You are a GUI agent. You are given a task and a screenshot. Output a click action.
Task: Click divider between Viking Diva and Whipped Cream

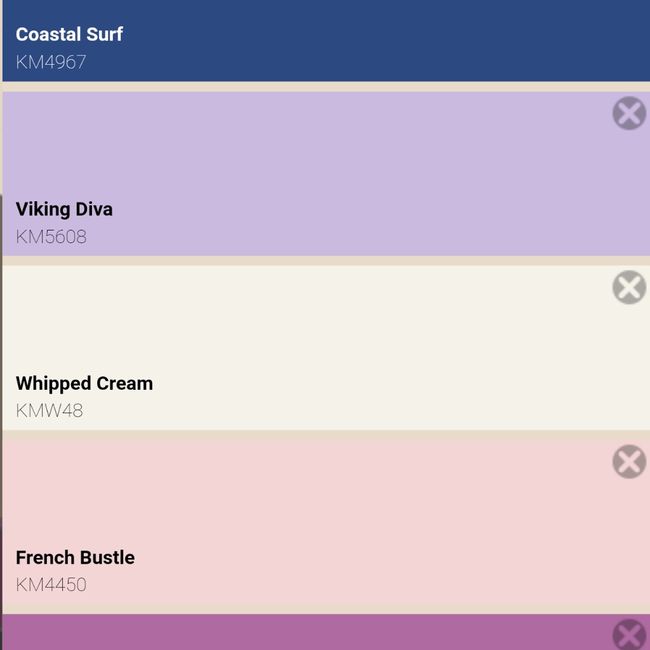pos(325,260)
